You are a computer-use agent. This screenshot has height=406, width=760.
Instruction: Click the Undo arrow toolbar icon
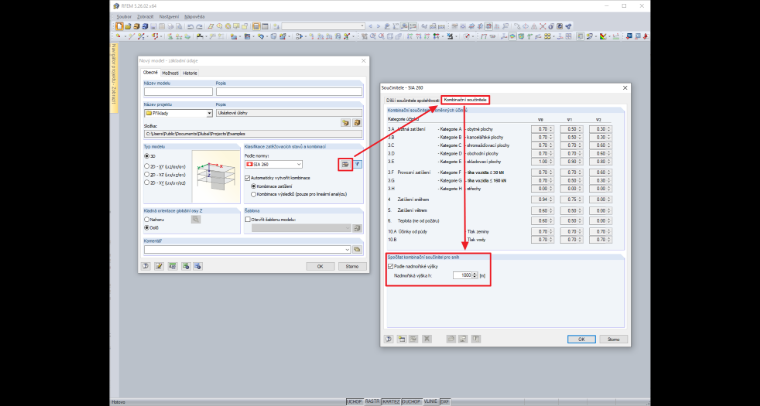coord(190,26)
